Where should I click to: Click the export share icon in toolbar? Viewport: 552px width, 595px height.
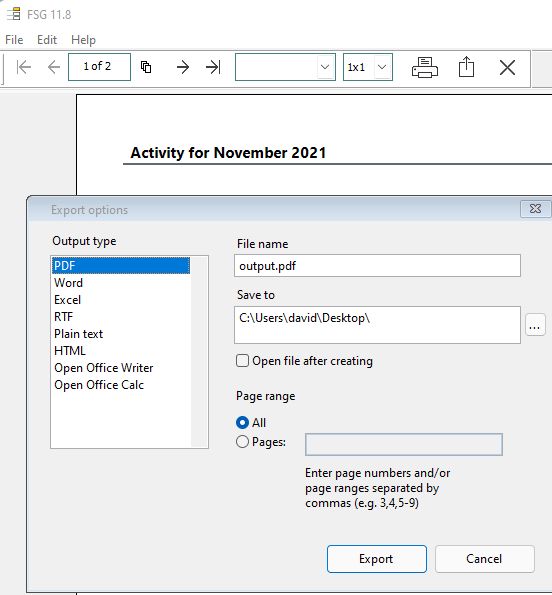tap(466, 67)
